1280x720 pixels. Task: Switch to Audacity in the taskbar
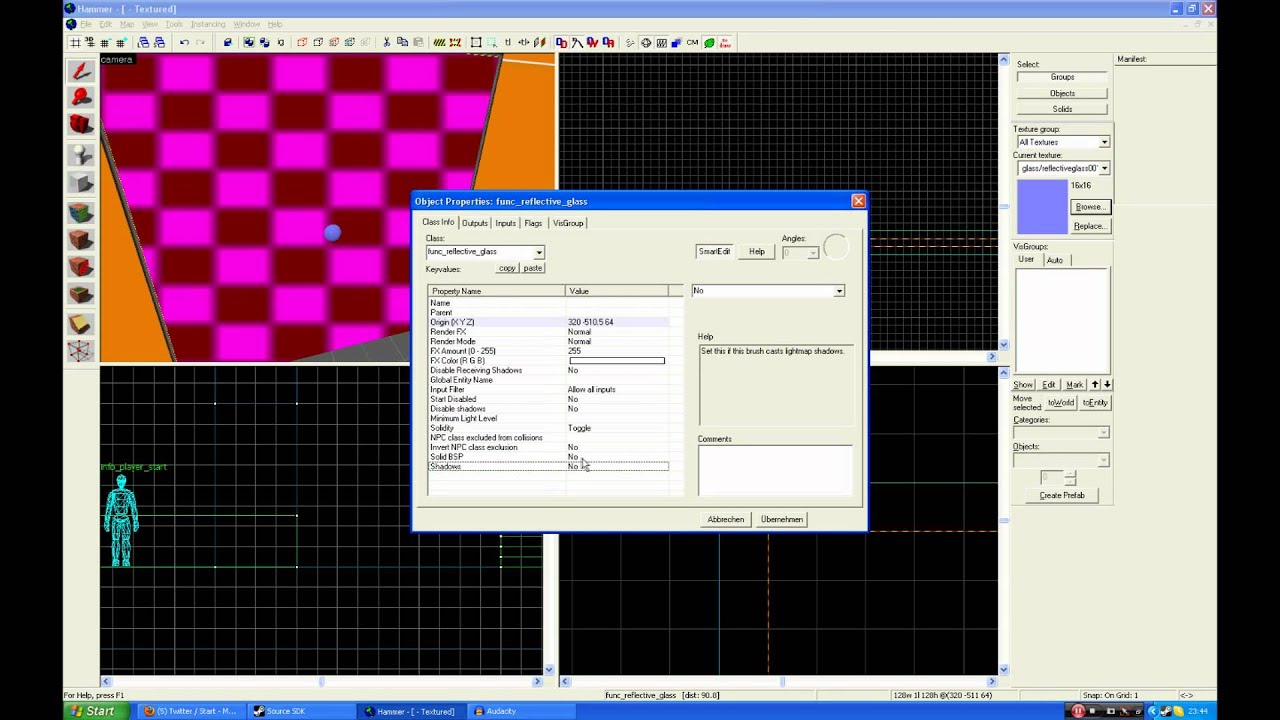pyautogui.click(x=520, y=711)
